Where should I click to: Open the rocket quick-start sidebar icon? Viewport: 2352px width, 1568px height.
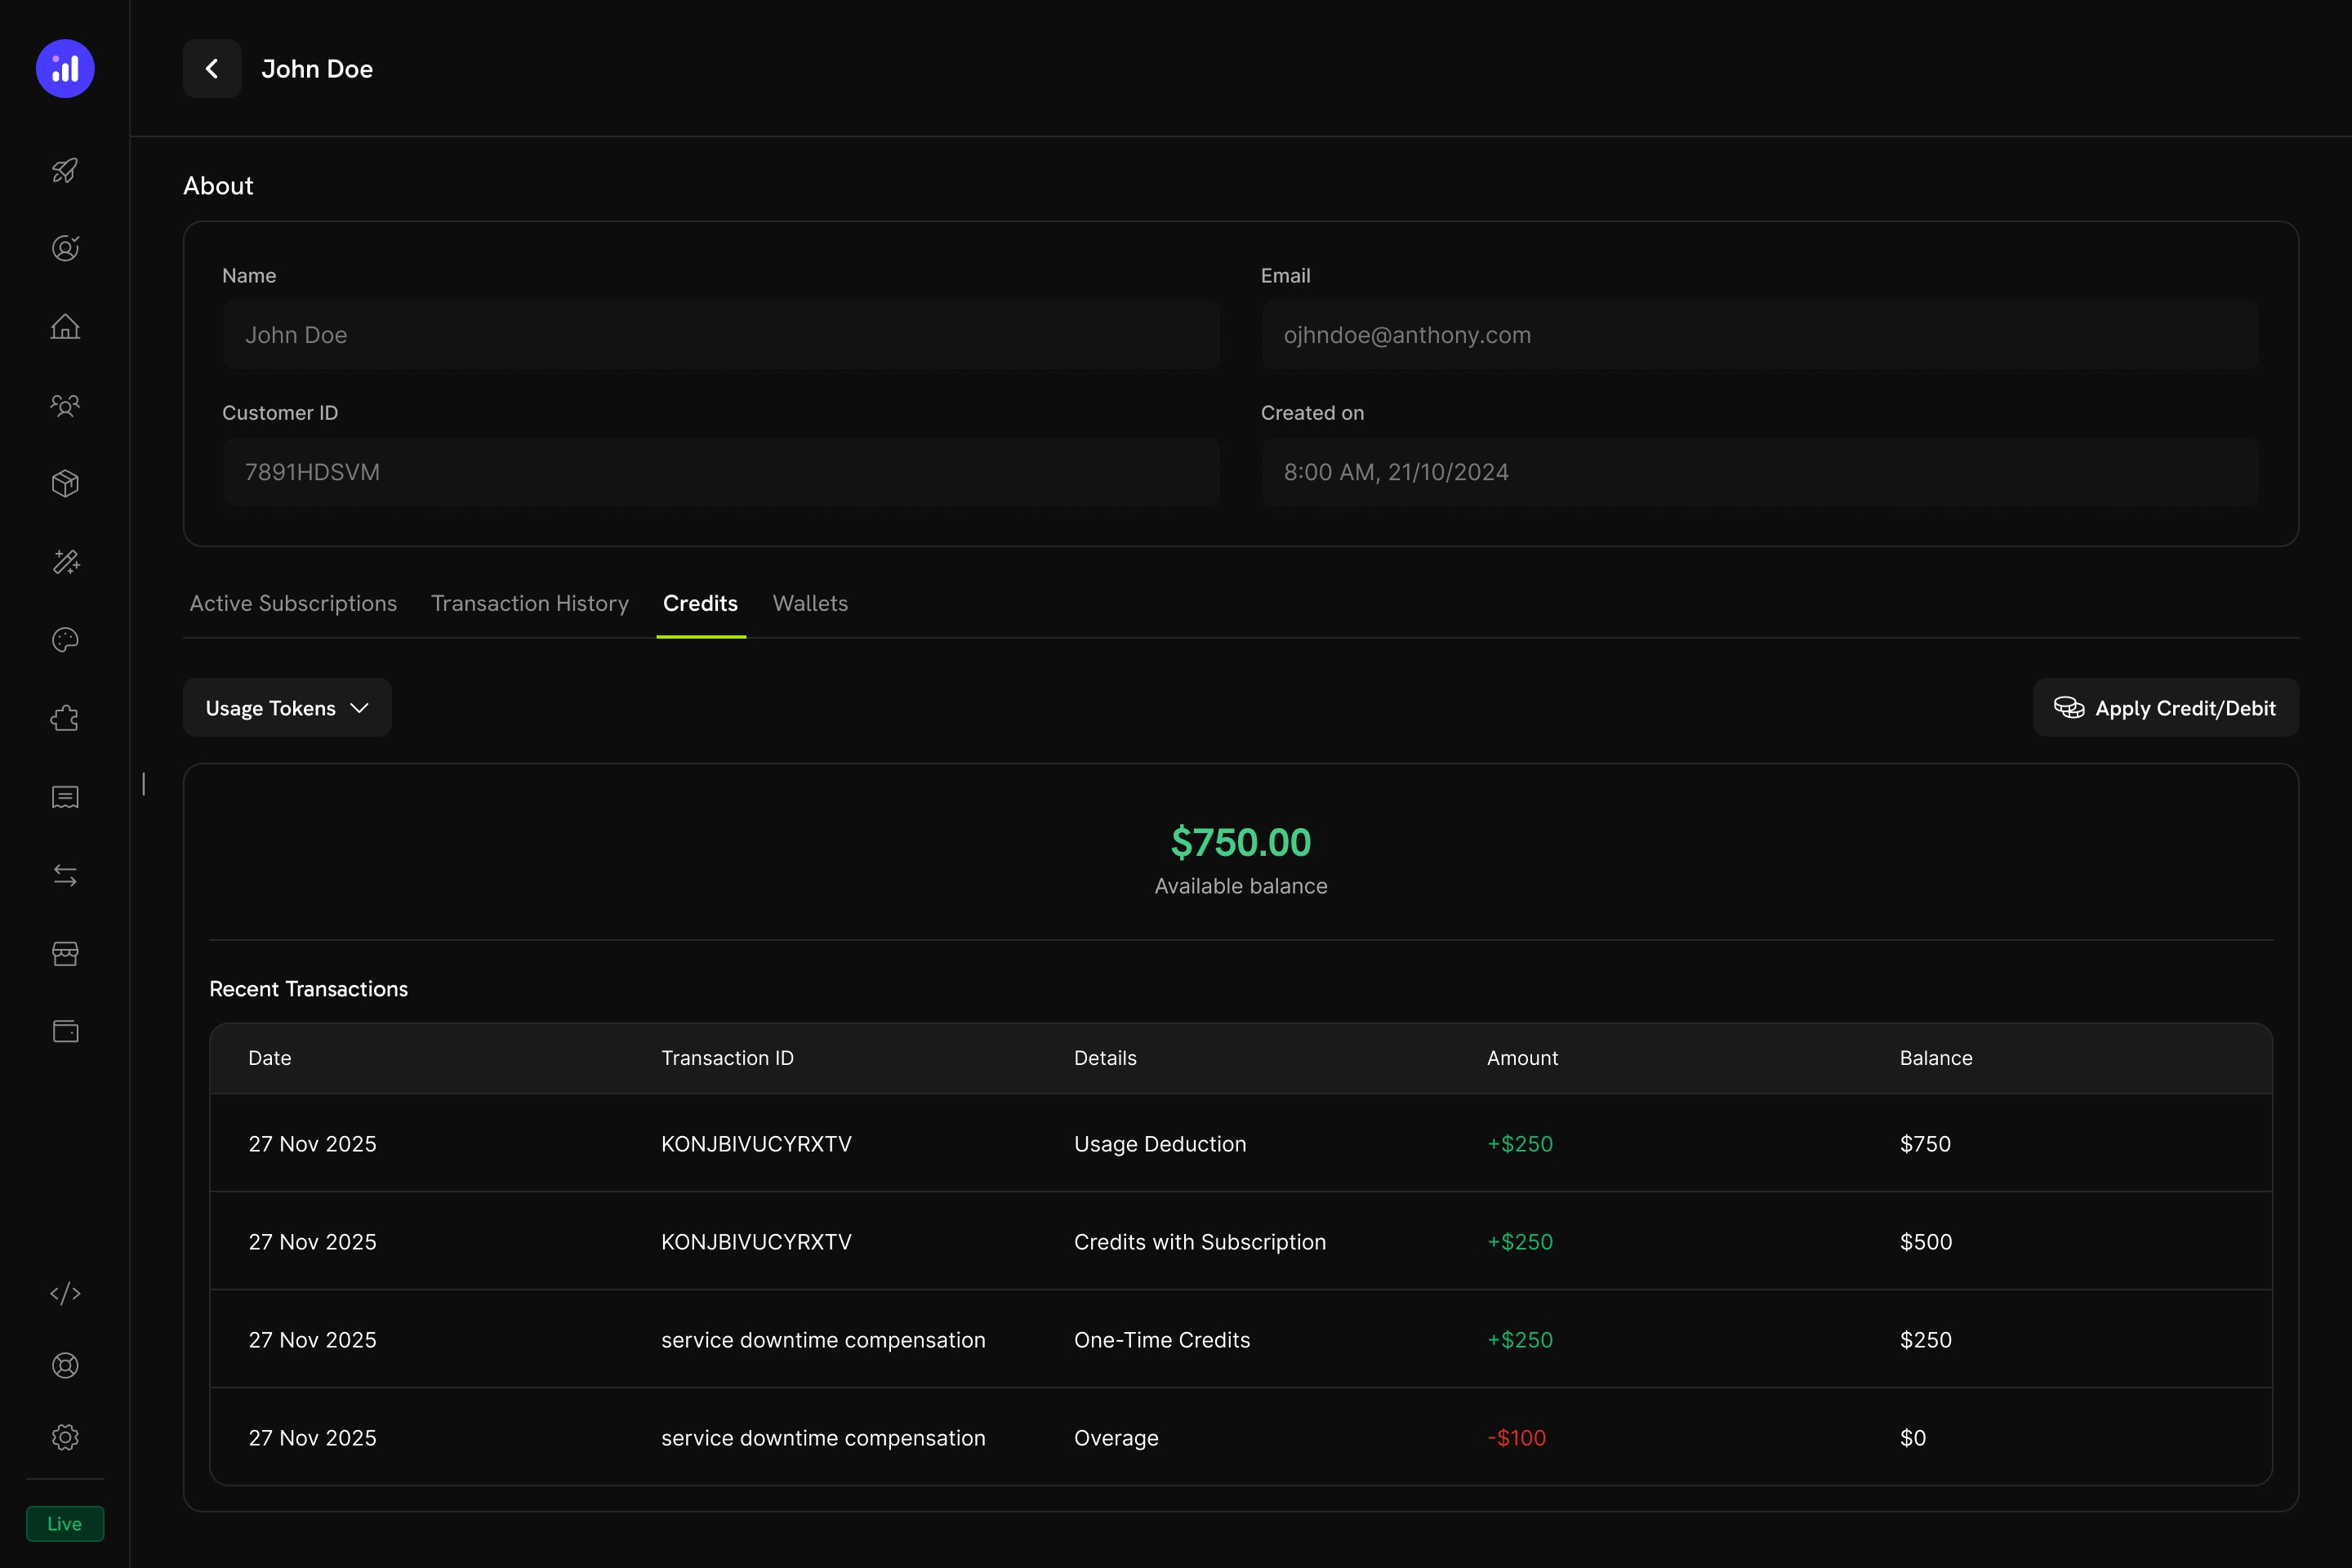click(65, 170)
